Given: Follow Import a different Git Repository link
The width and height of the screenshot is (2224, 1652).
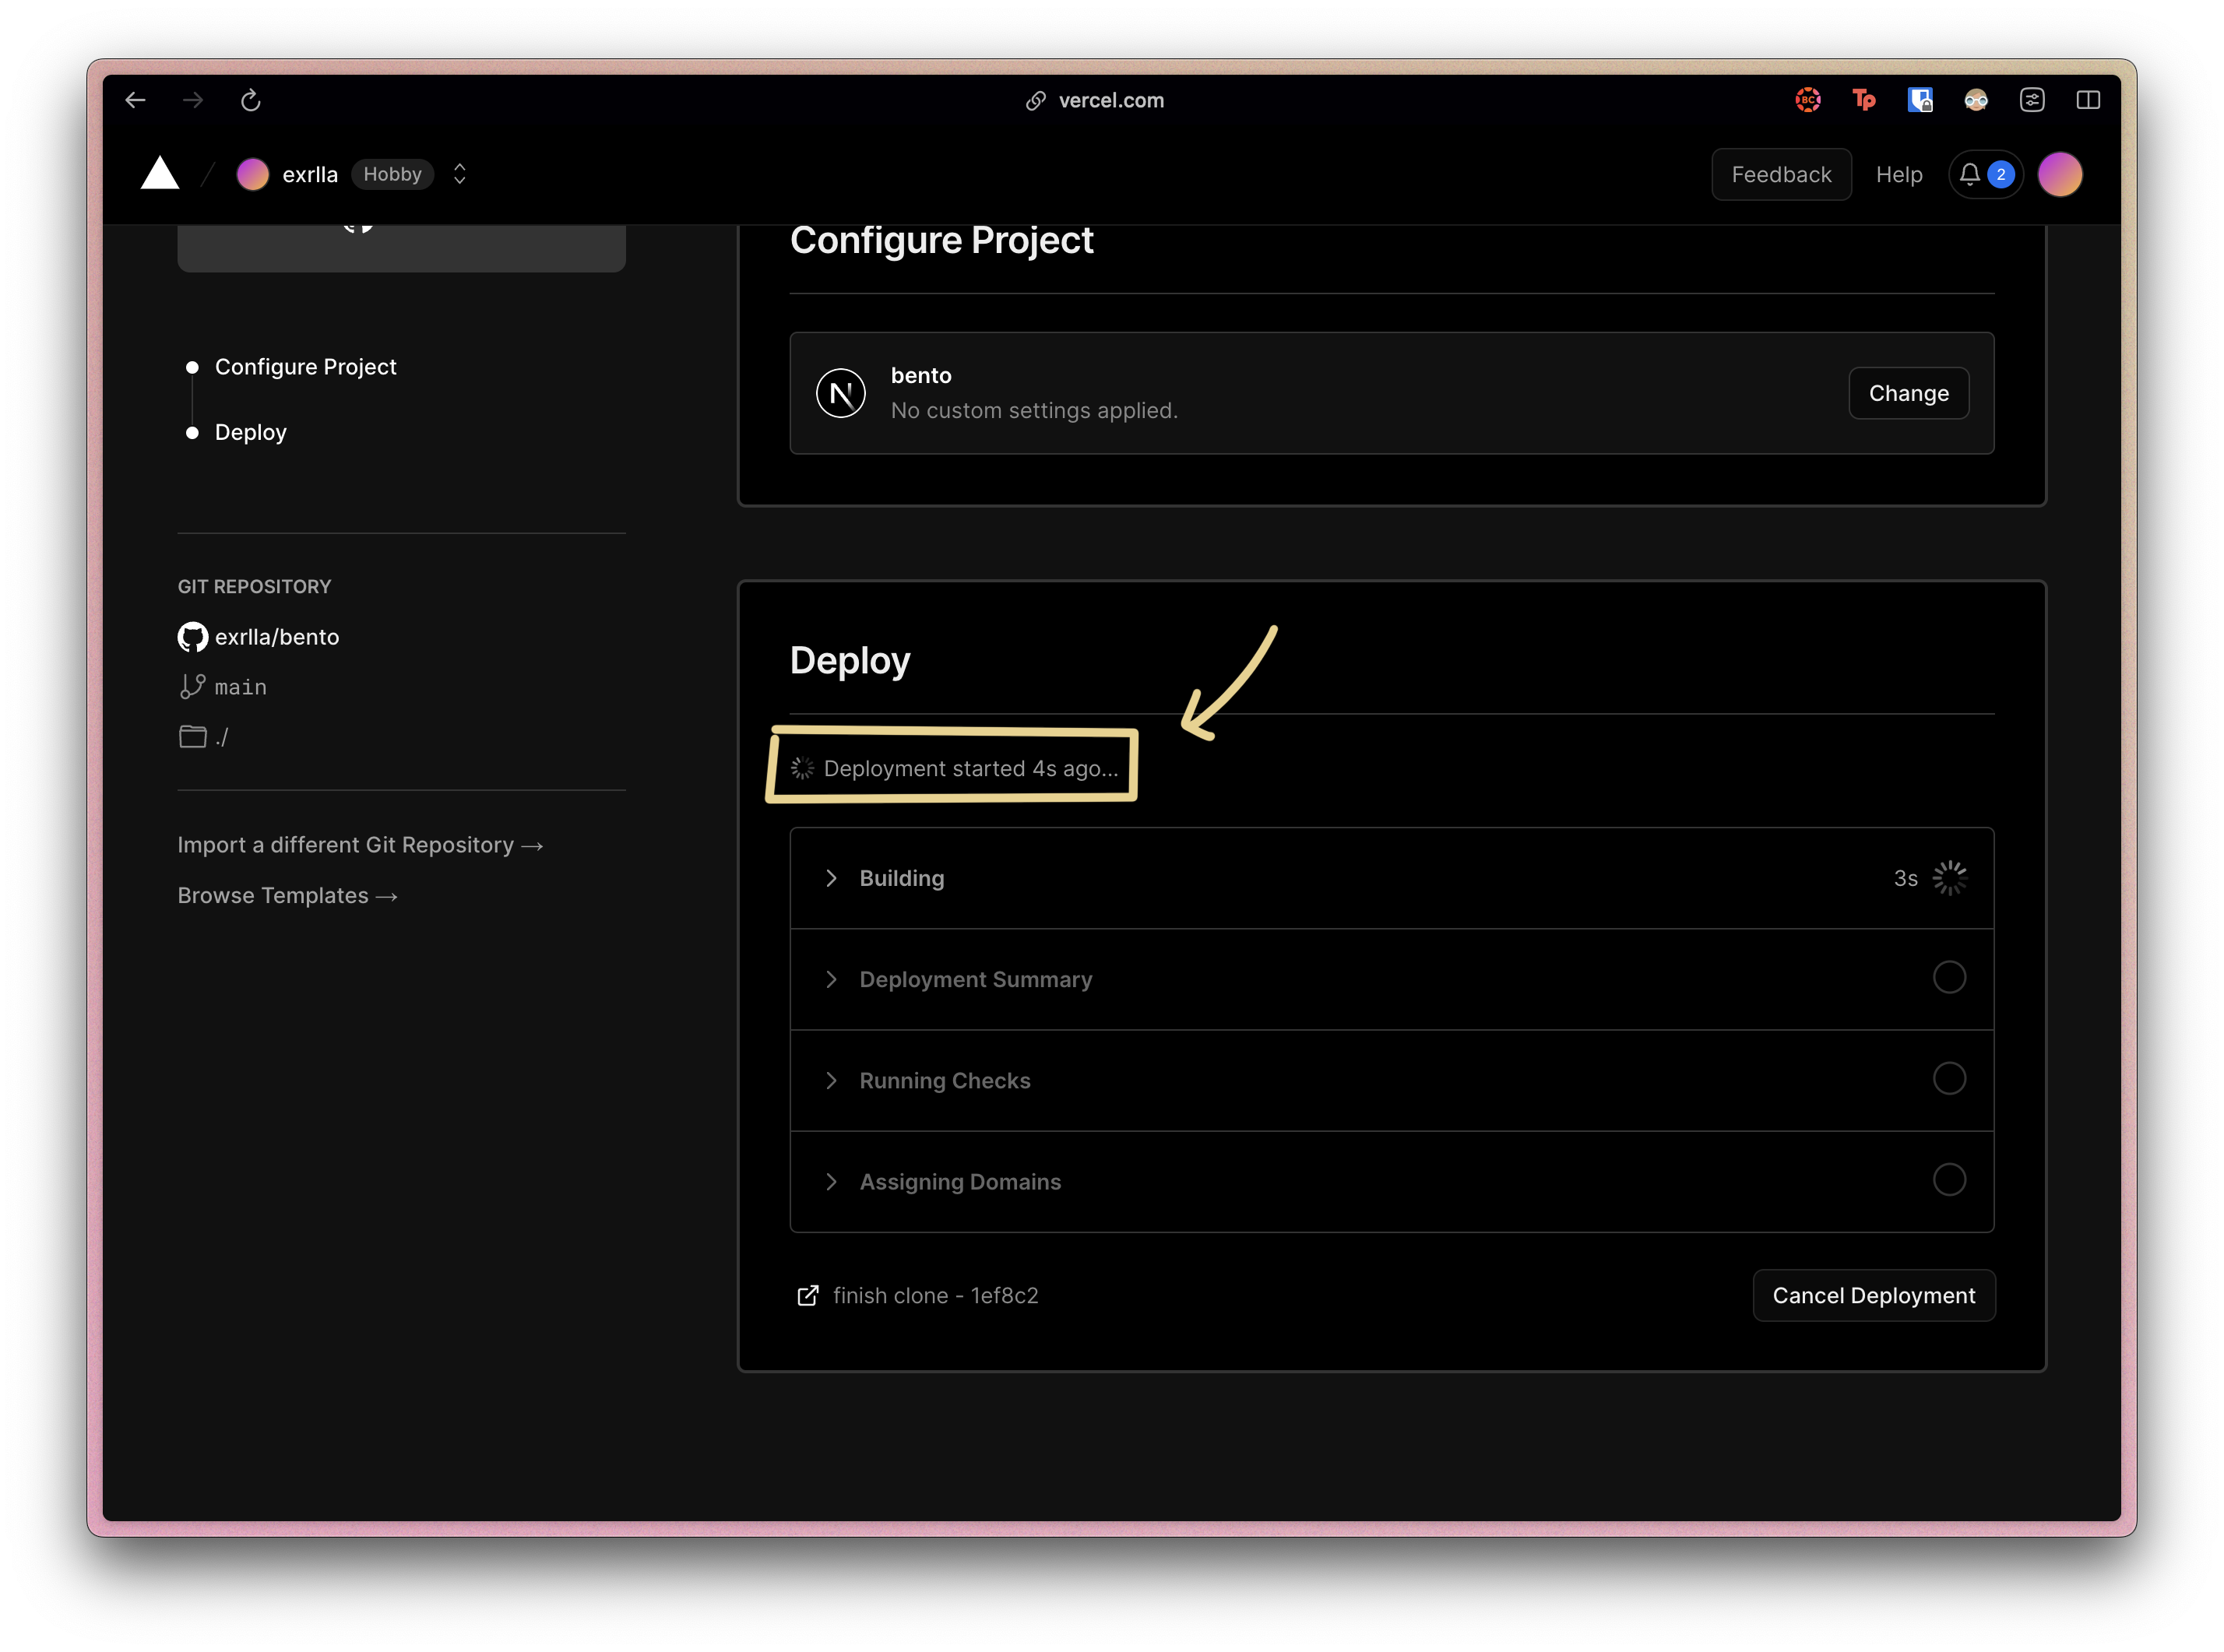Looking at the screenshot, I should tap(359, 845).
